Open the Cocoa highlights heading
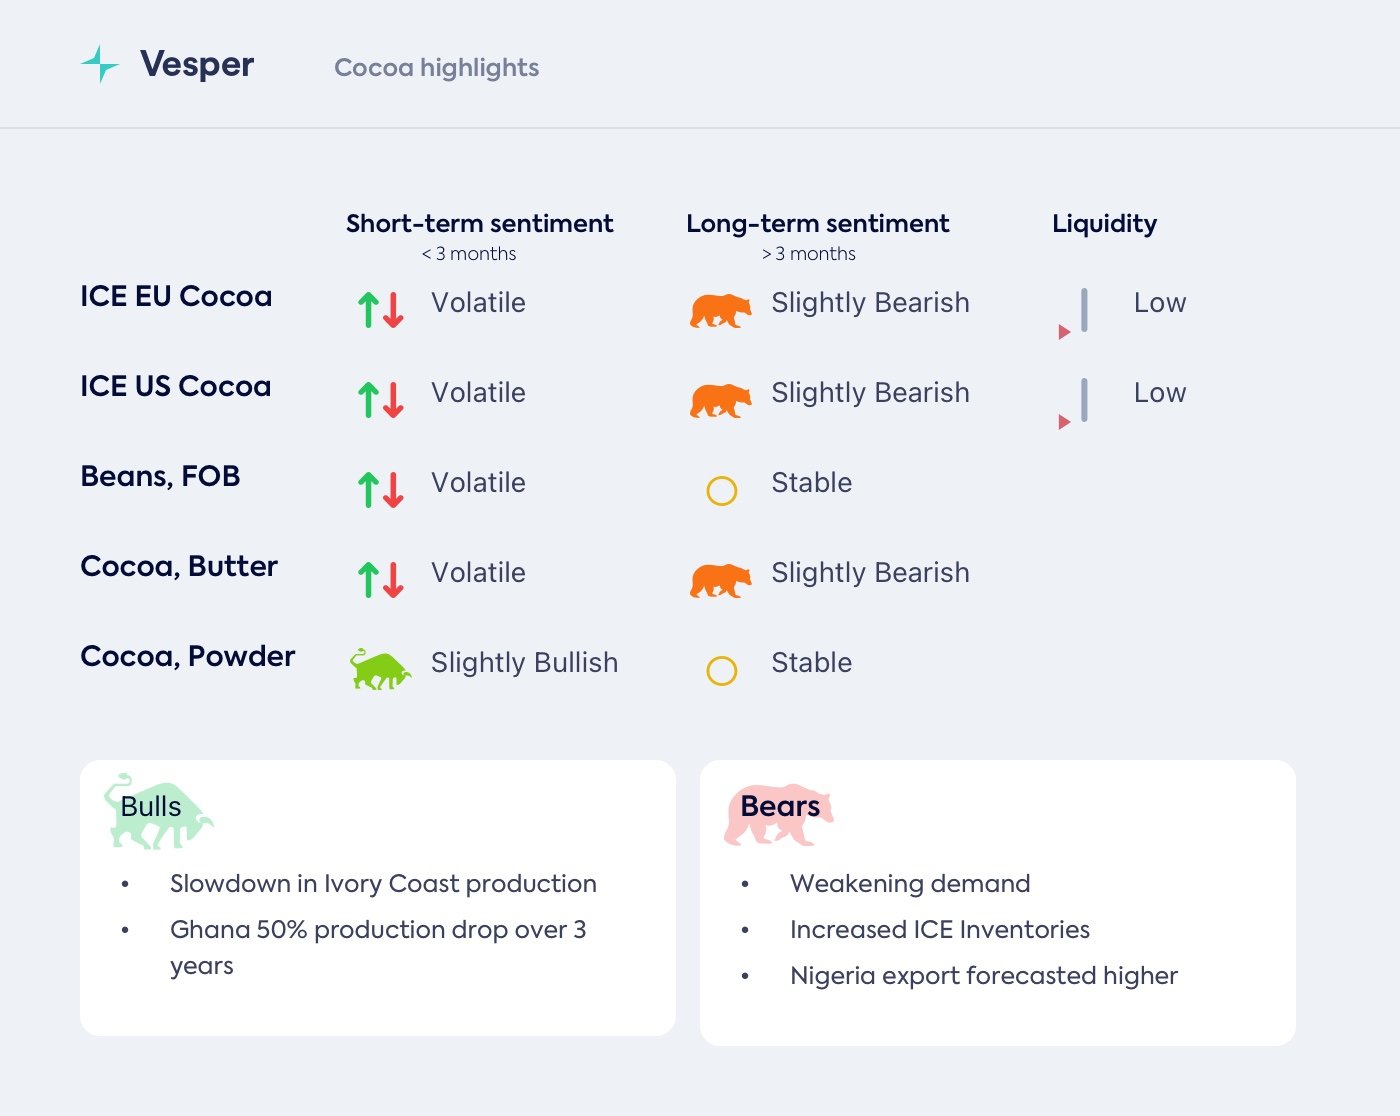This screenshot has height=1116, width=1400. [x=436, y=67]
